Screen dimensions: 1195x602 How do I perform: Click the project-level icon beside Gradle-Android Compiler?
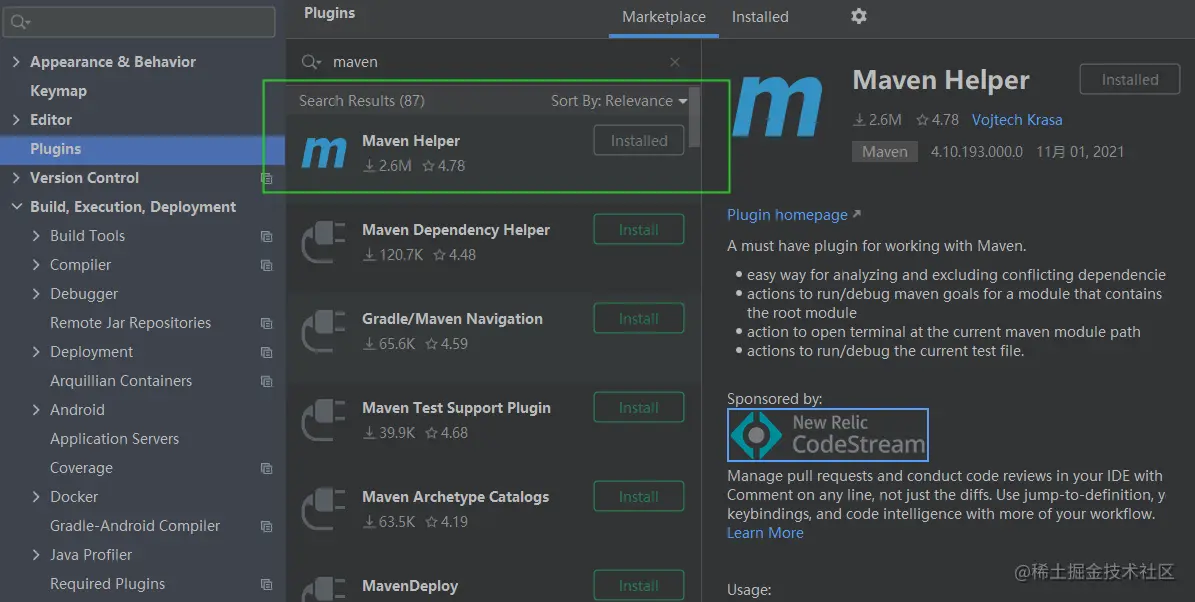point(267,526)
